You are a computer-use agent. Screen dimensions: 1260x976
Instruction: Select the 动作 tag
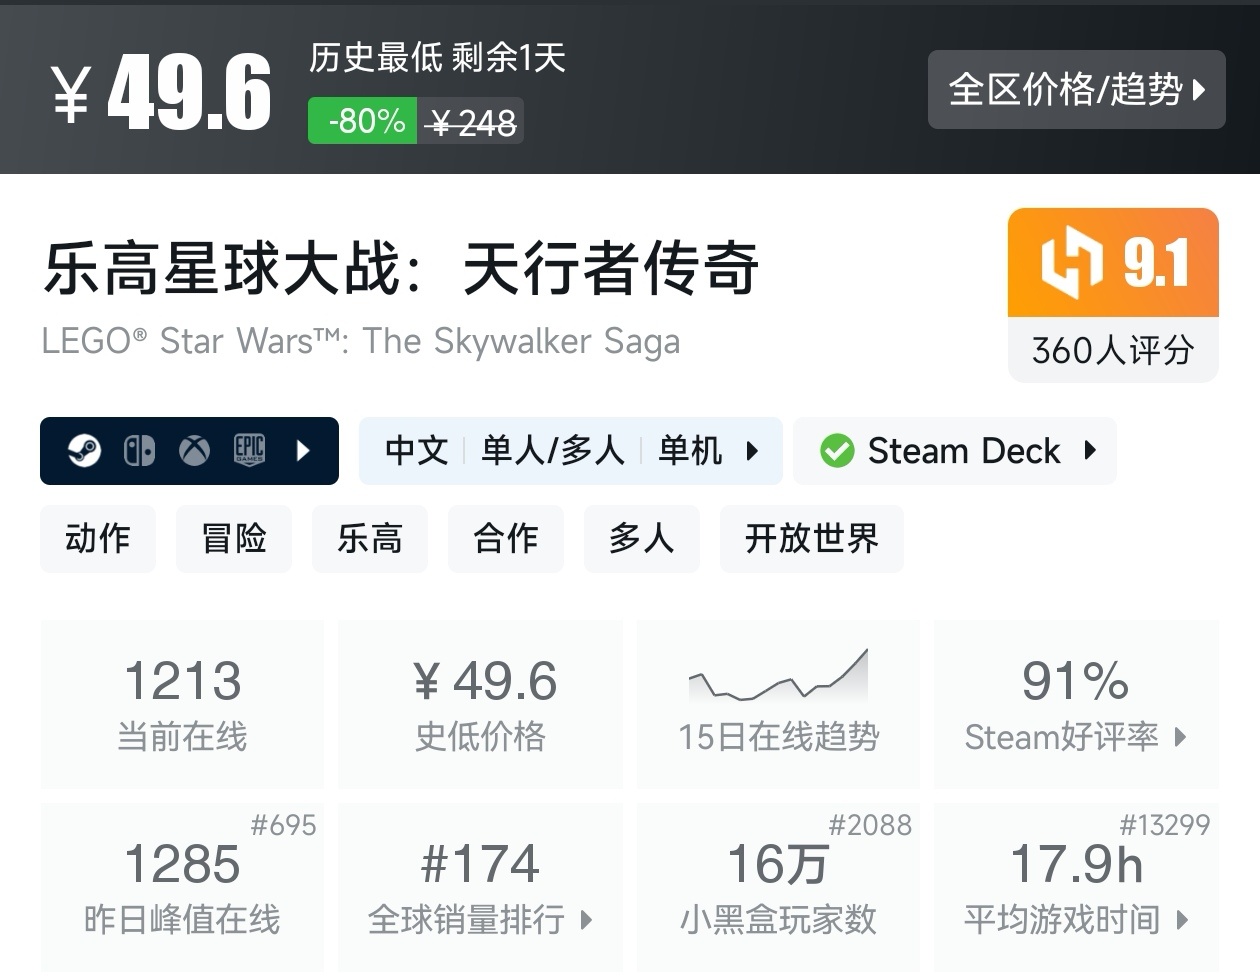click(98, 539)
